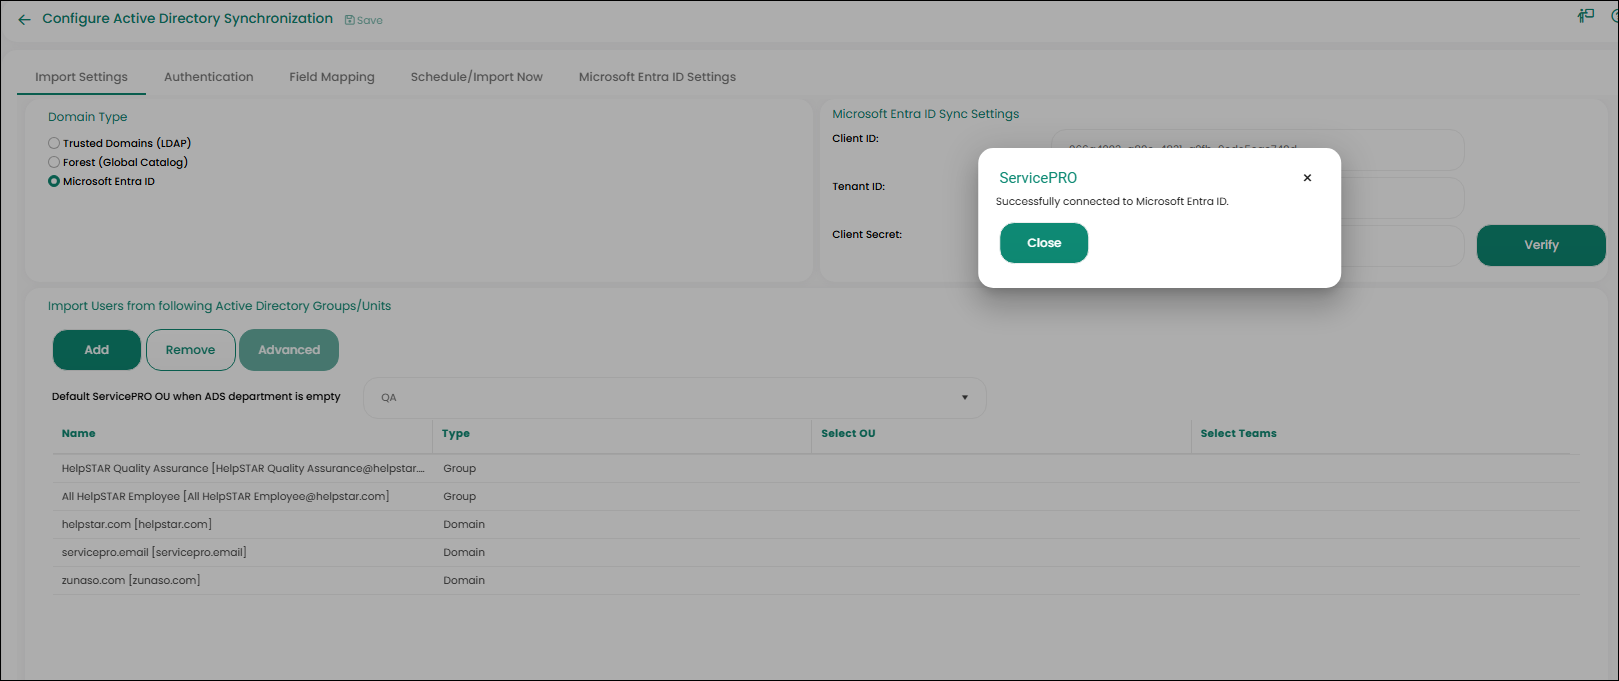Select Forest (Global Catalog) radio button
This screenshot has height=681, width=1619.
click(x=54, y=162)
